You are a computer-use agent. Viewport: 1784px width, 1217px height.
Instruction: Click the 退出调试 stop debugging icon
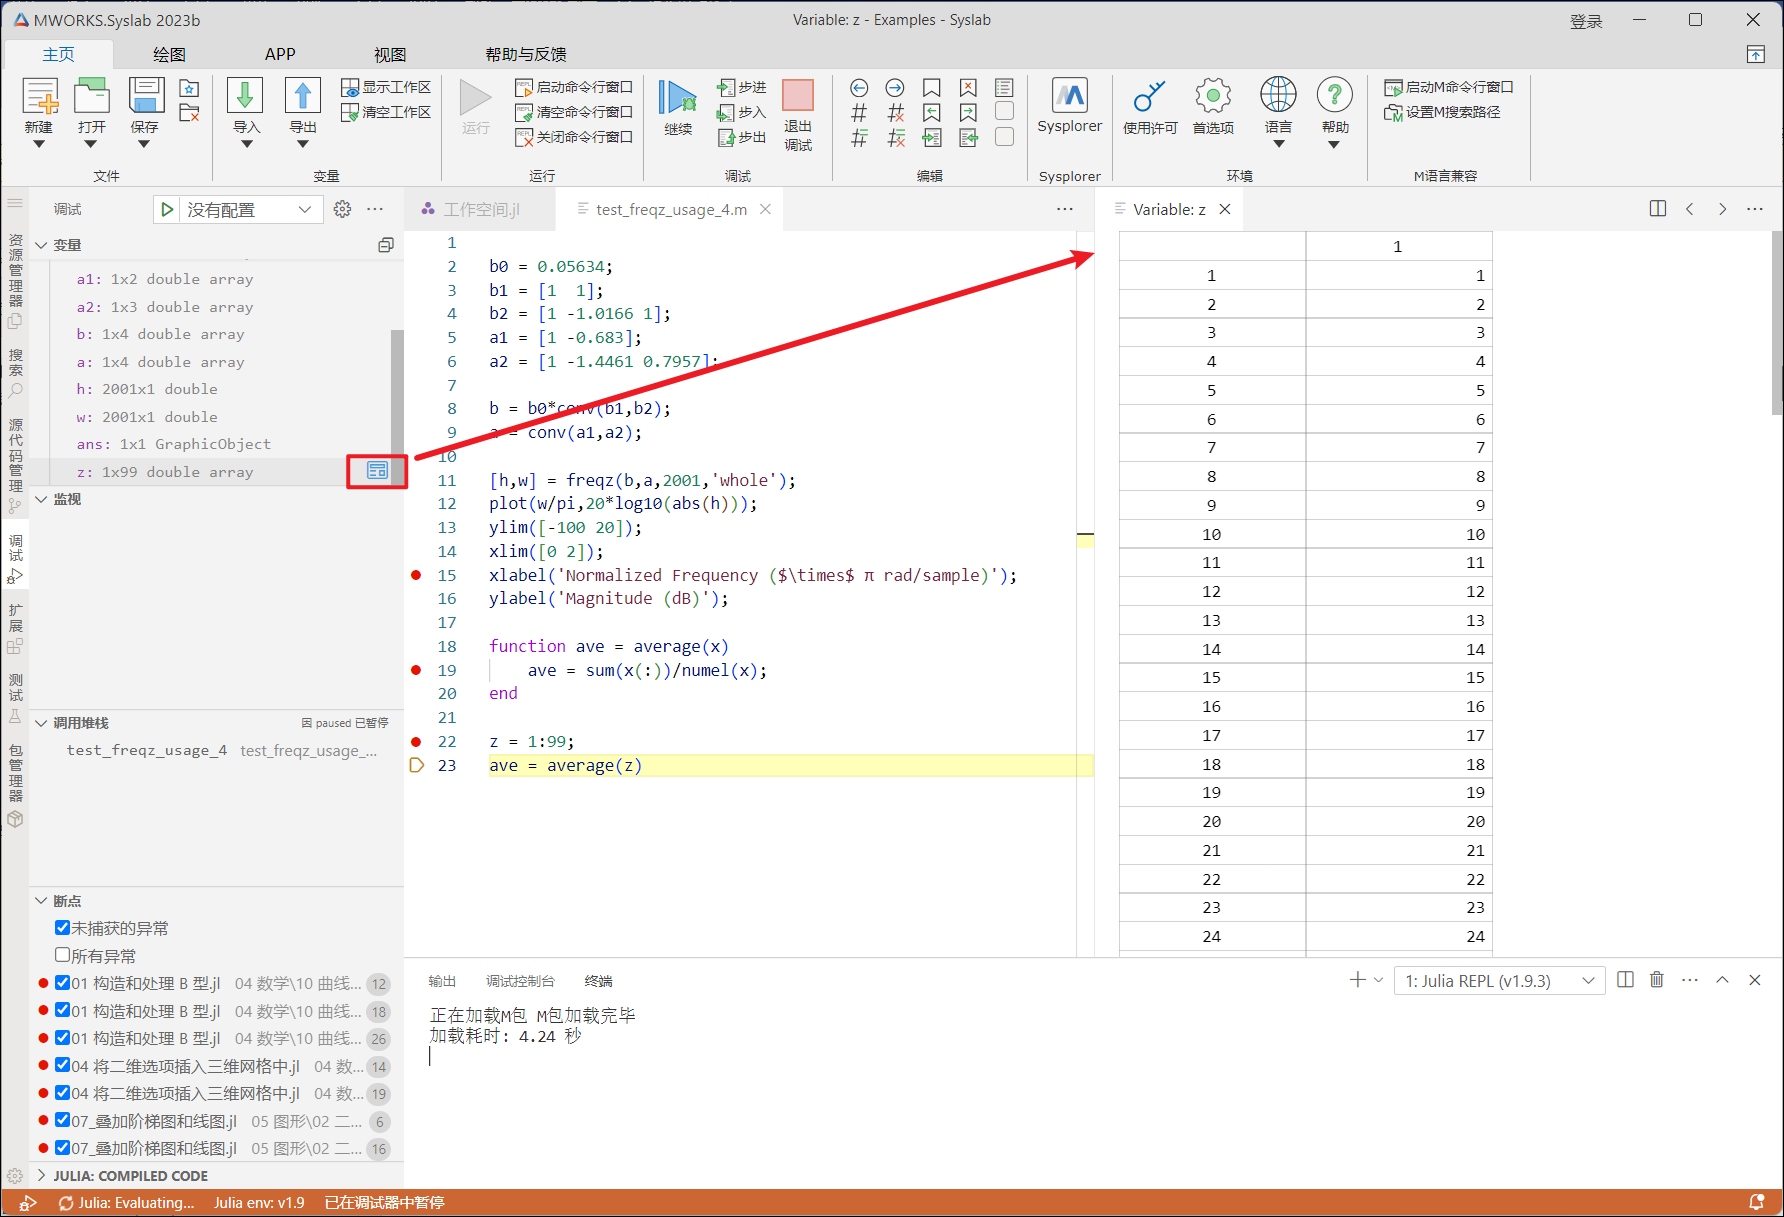click(797, 97)
